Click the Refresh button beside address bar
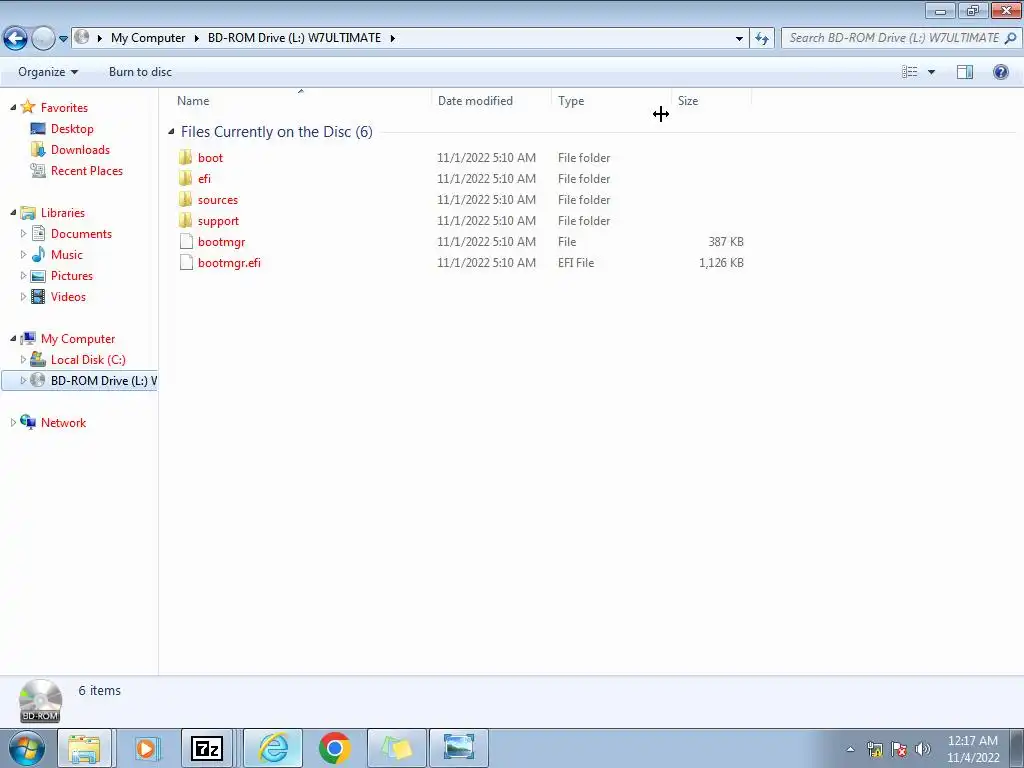1024x768 pixels. pyautogui.click(x=761, y=39)
